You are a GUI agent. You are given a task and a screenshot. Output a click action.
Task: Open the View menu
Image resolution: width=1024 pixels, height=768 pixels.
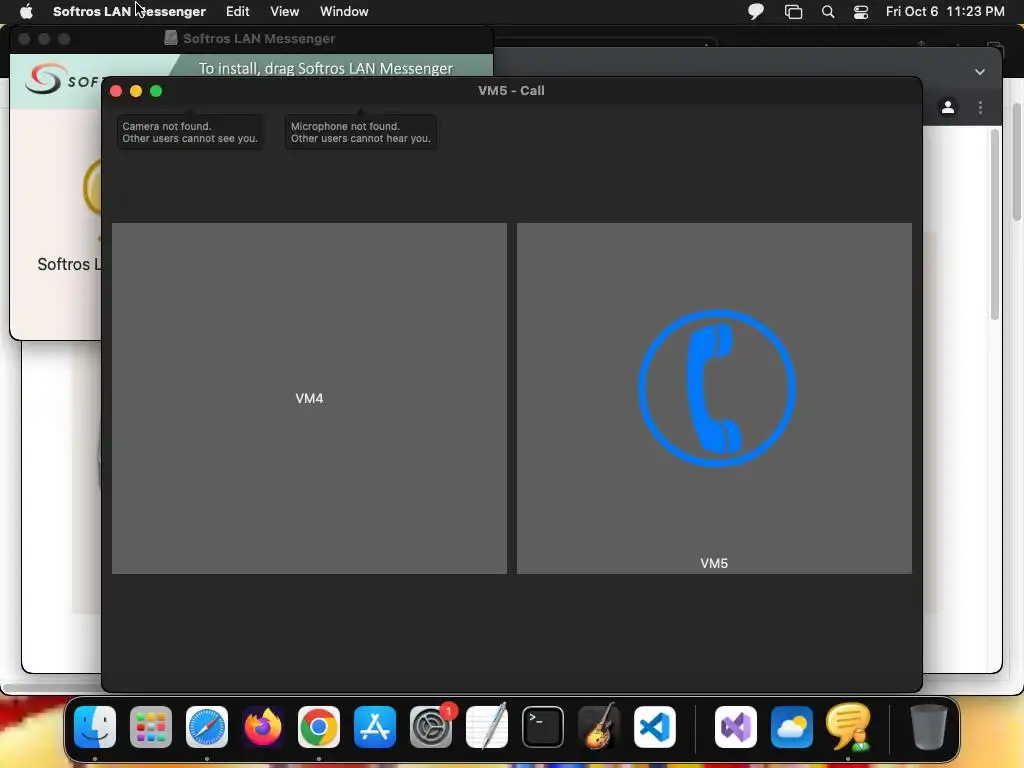pos(285,11)
